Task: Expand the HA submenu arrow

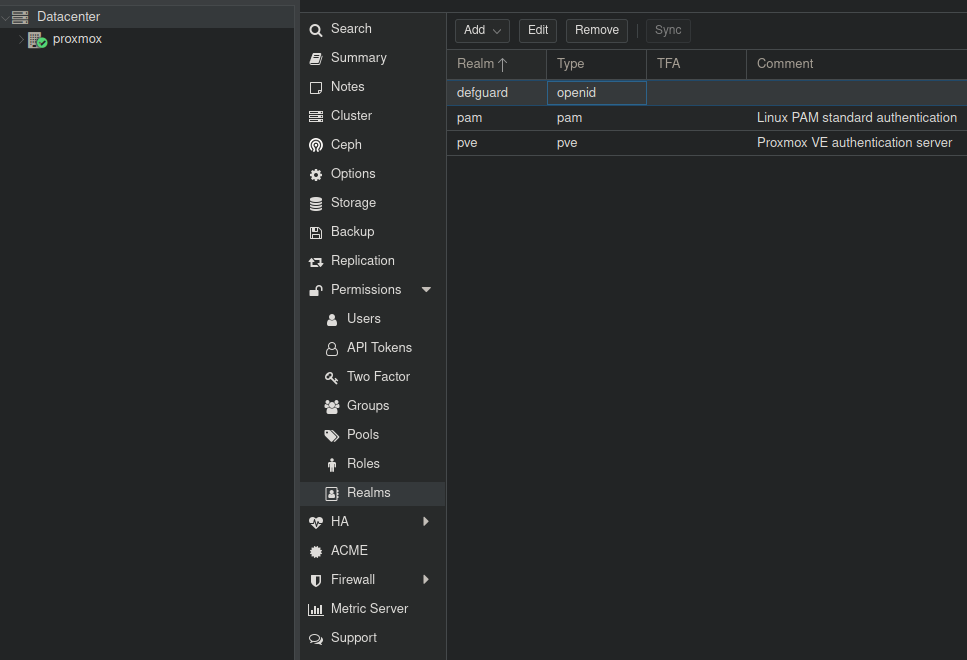Action: pos(426,522)
